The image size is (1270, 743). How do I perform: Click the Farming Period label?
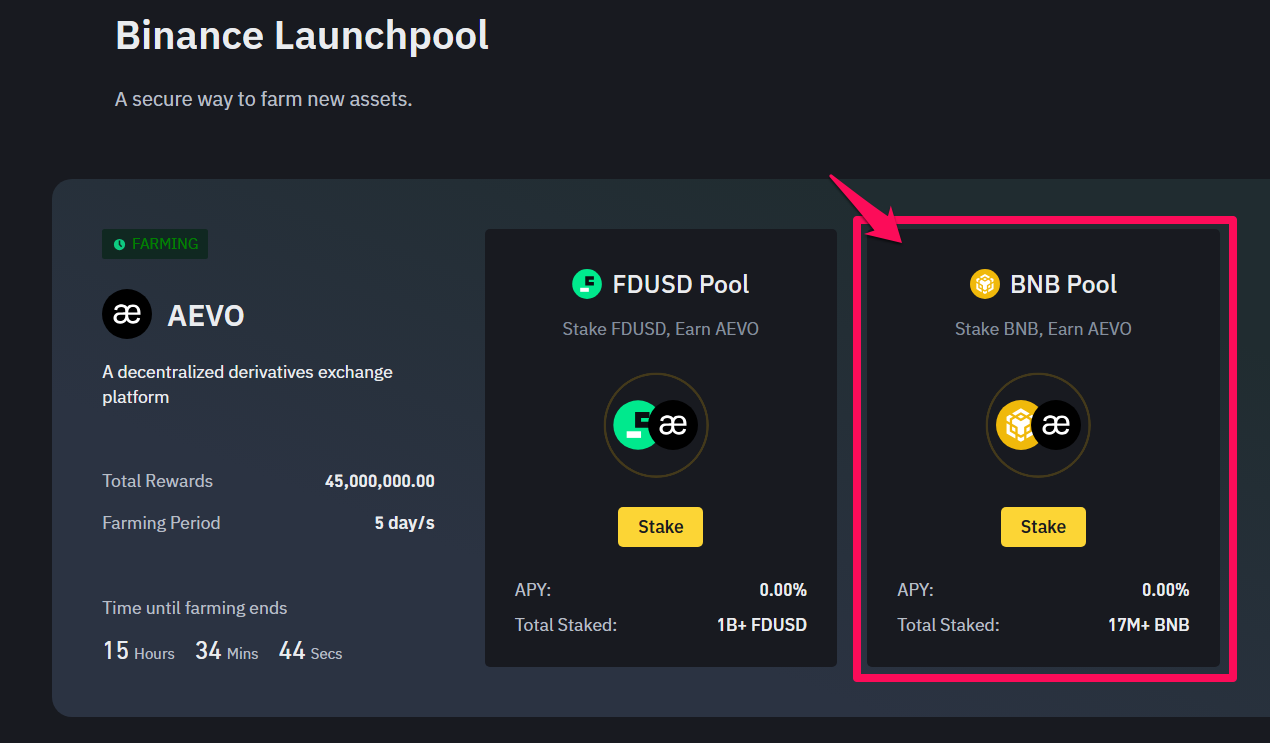[x=161, y=523]
